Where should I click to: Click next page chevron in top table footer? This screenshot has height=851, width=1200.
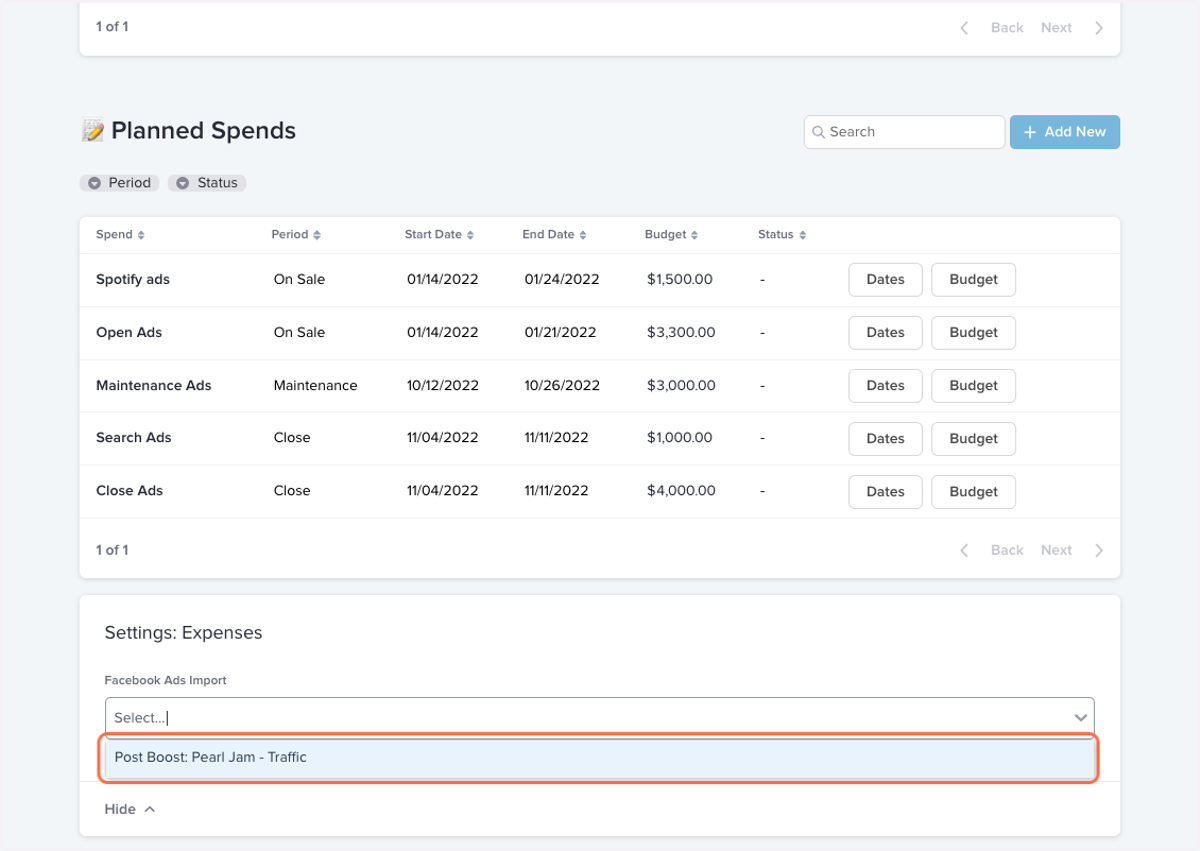coord(1099,28)
